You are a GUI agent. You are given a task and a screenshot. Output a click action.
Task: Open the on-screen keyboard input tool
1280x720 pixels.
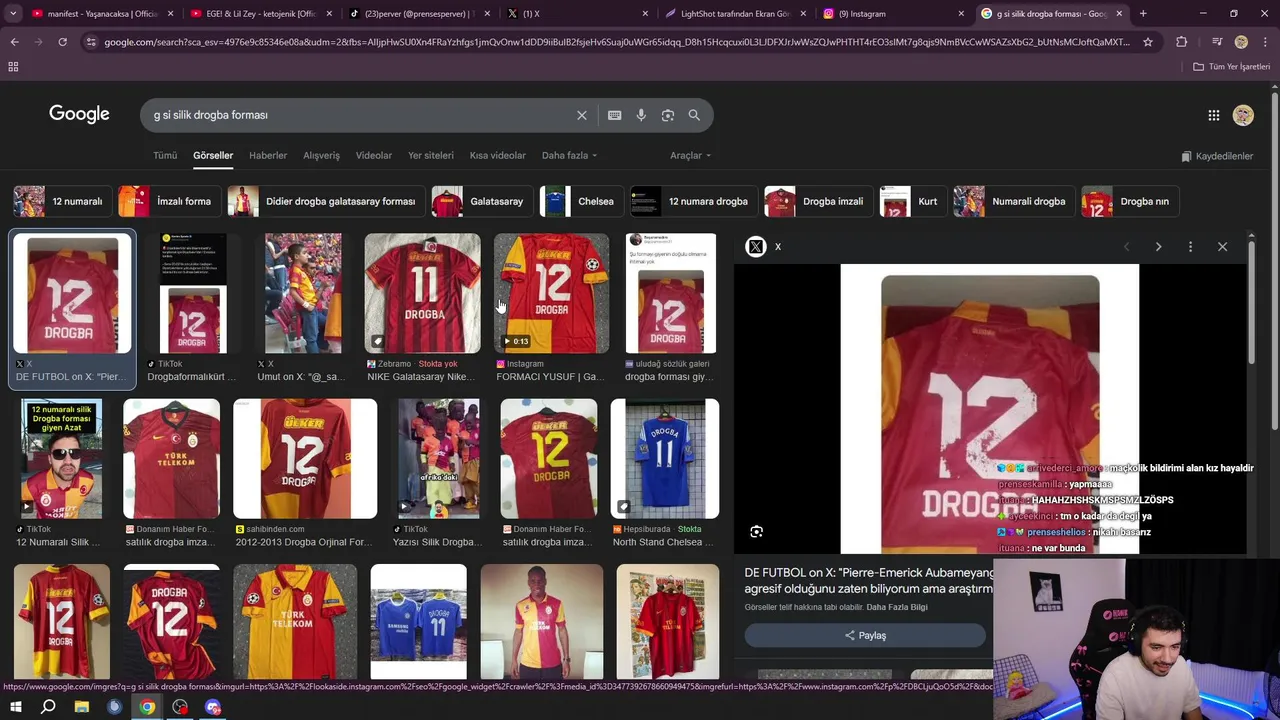click(x=614, y=115)
